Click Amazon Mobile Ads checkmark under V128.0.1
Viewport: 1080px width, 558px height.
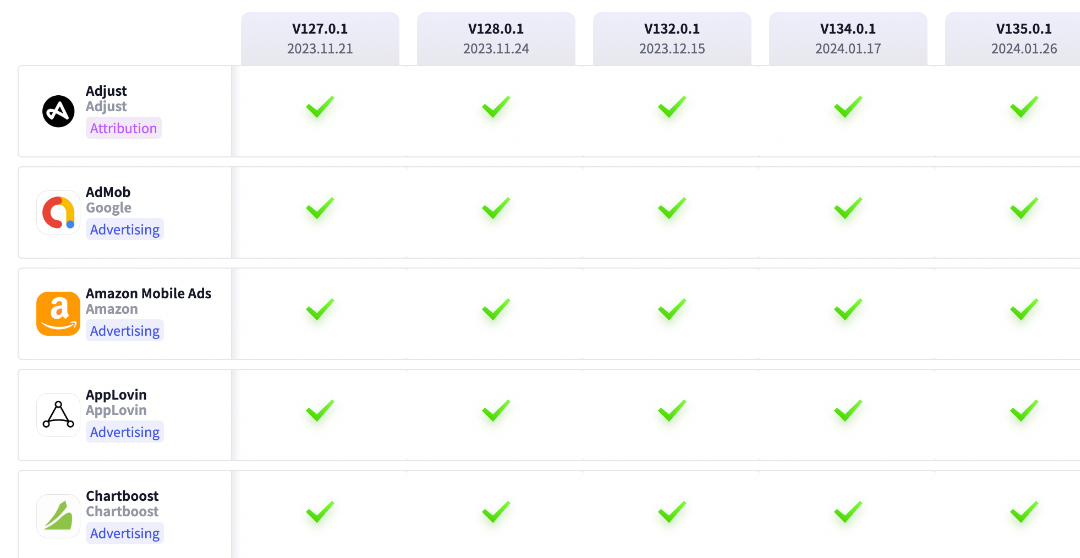[496, 309]
